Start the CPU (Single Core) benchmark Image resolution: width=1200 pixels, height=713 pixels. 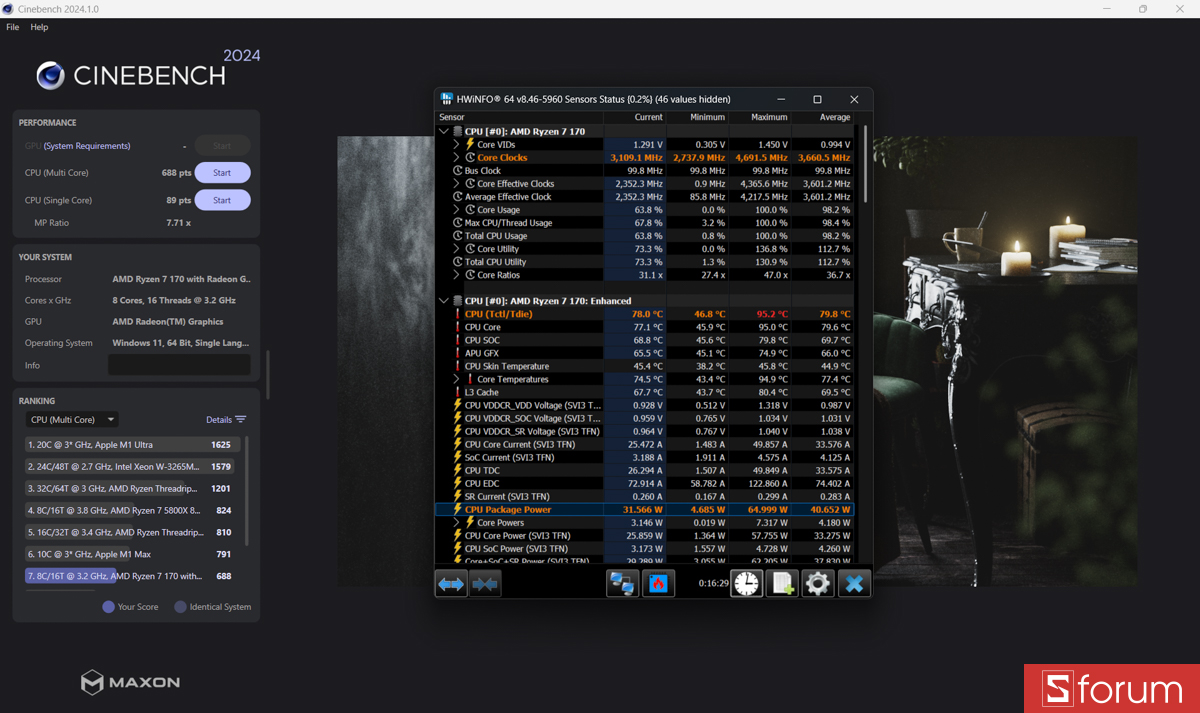[222, 200]
